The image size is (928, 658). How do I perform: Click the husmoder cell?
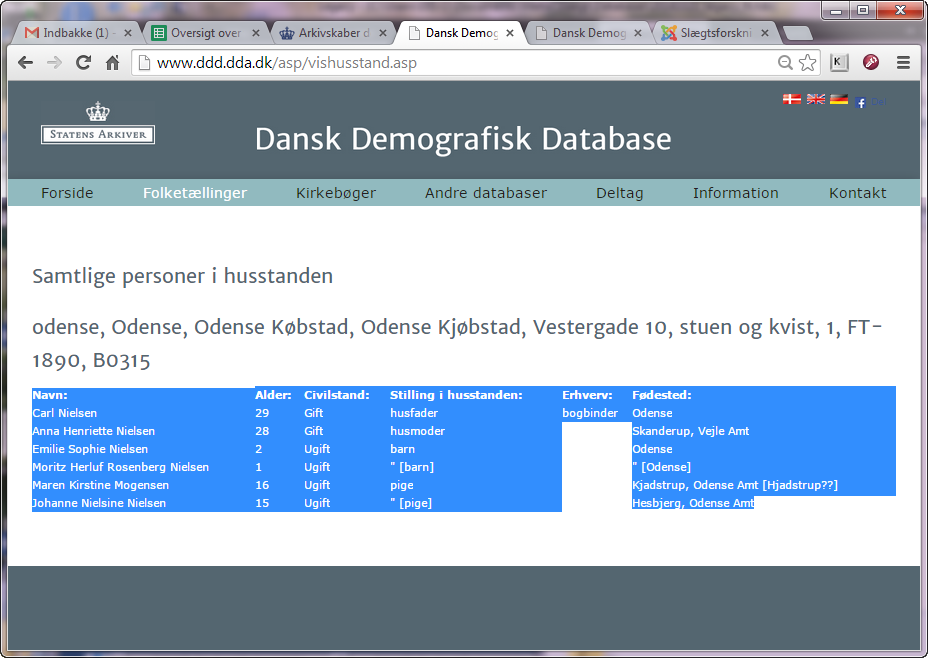[417, 431]
